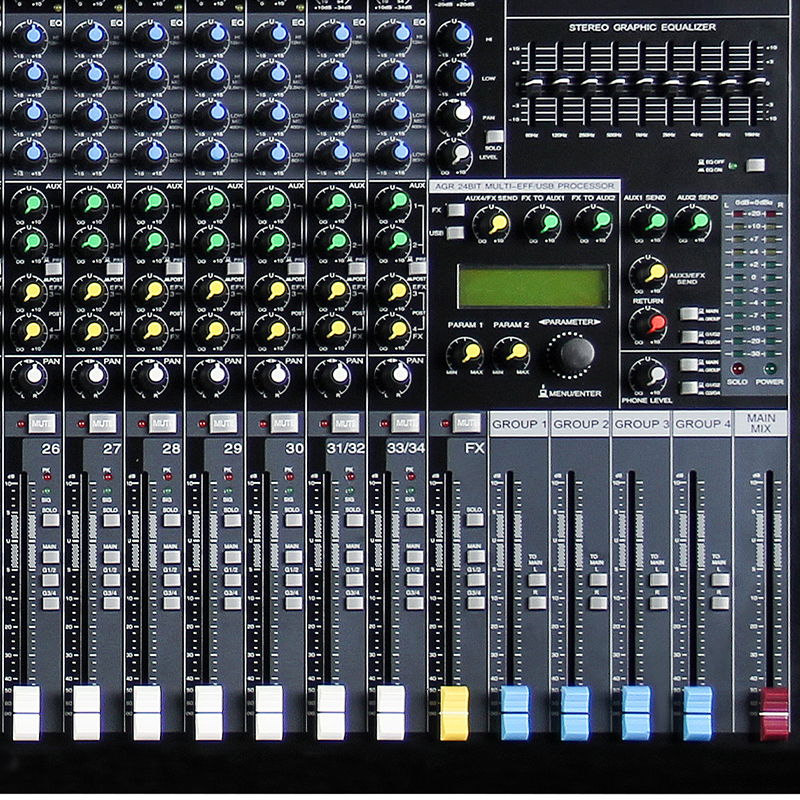Click the red RETURN knob

coord(648,324)
